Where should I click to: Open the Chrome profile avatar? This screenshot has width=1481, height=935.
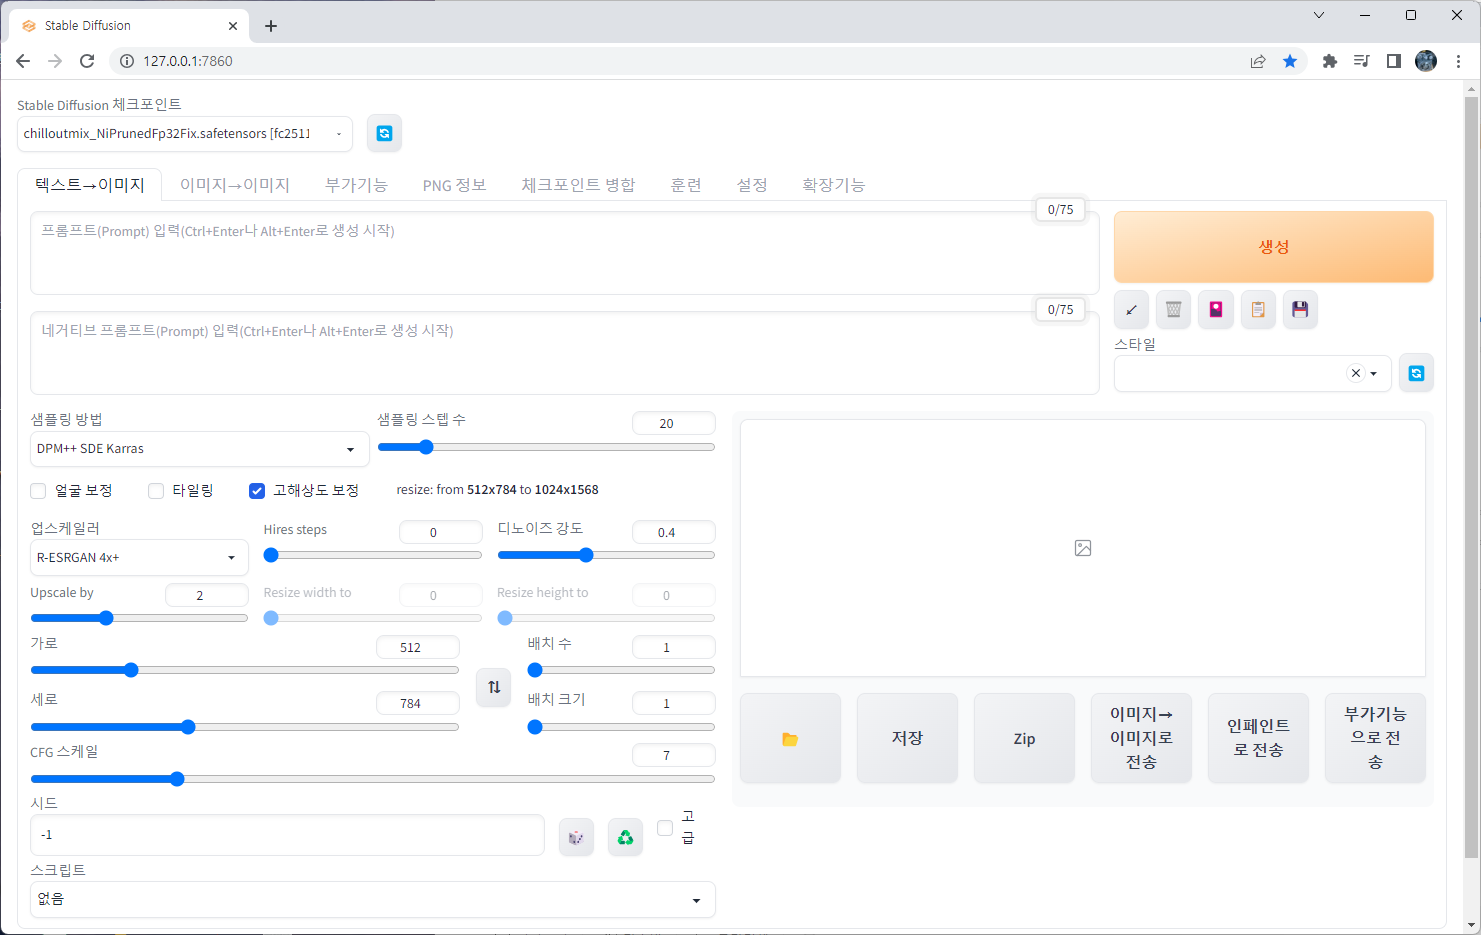click(1426, 61)
